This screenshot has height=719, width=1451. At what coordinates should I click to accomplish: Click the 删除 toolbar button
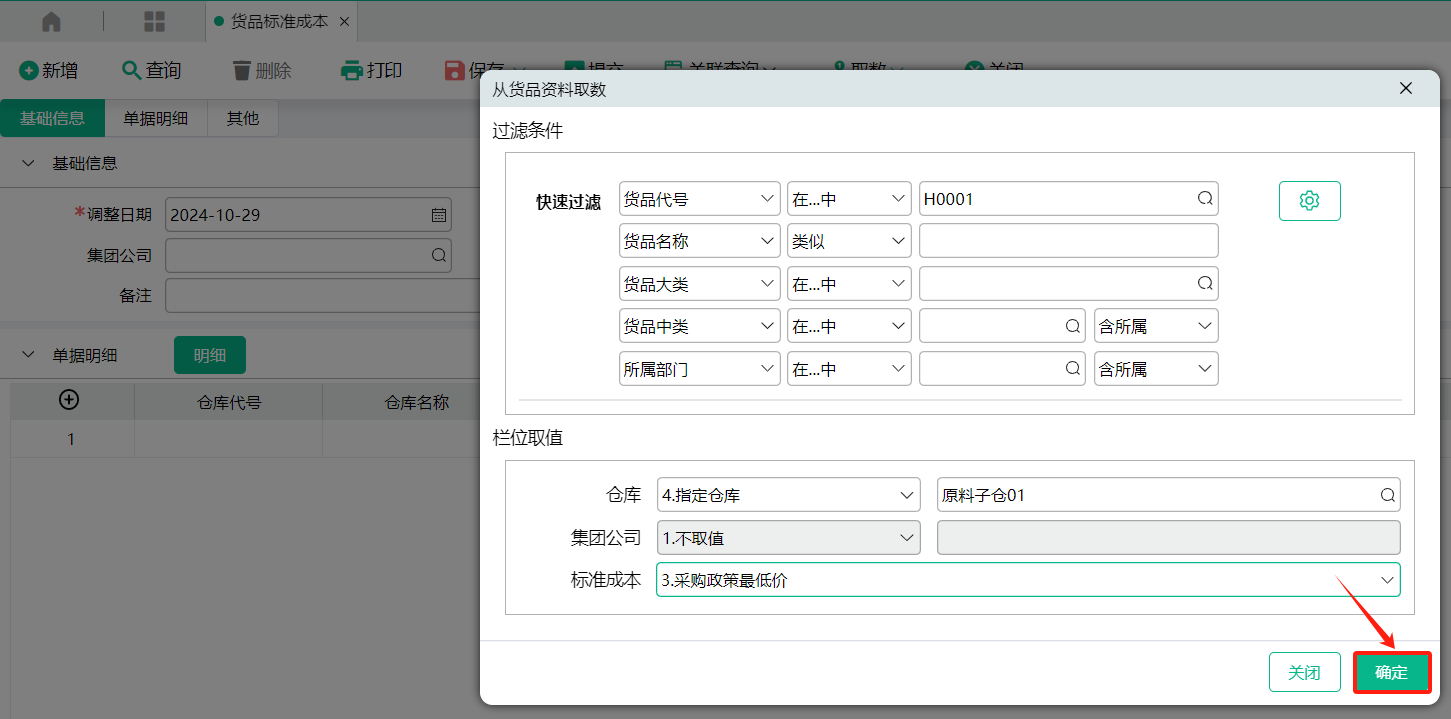click(262, 70)
